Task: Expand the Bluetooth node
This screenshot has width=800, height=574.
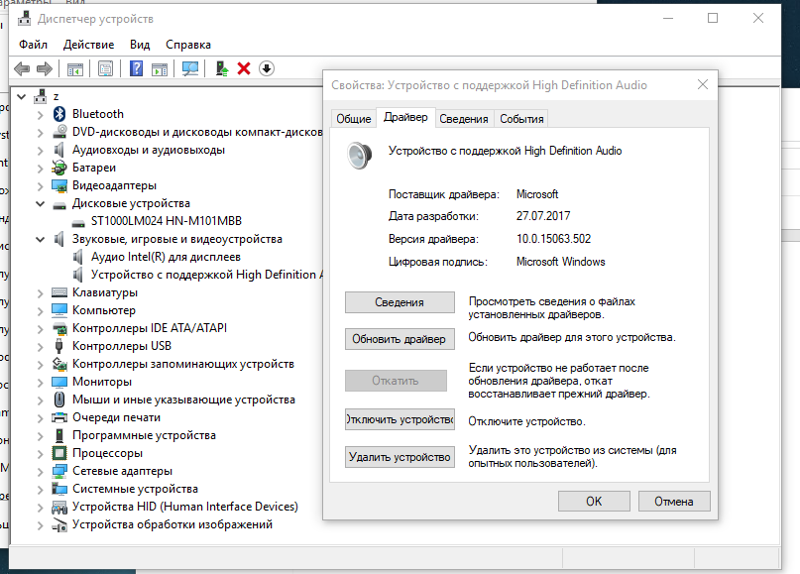Action: [x=40, y=115]
